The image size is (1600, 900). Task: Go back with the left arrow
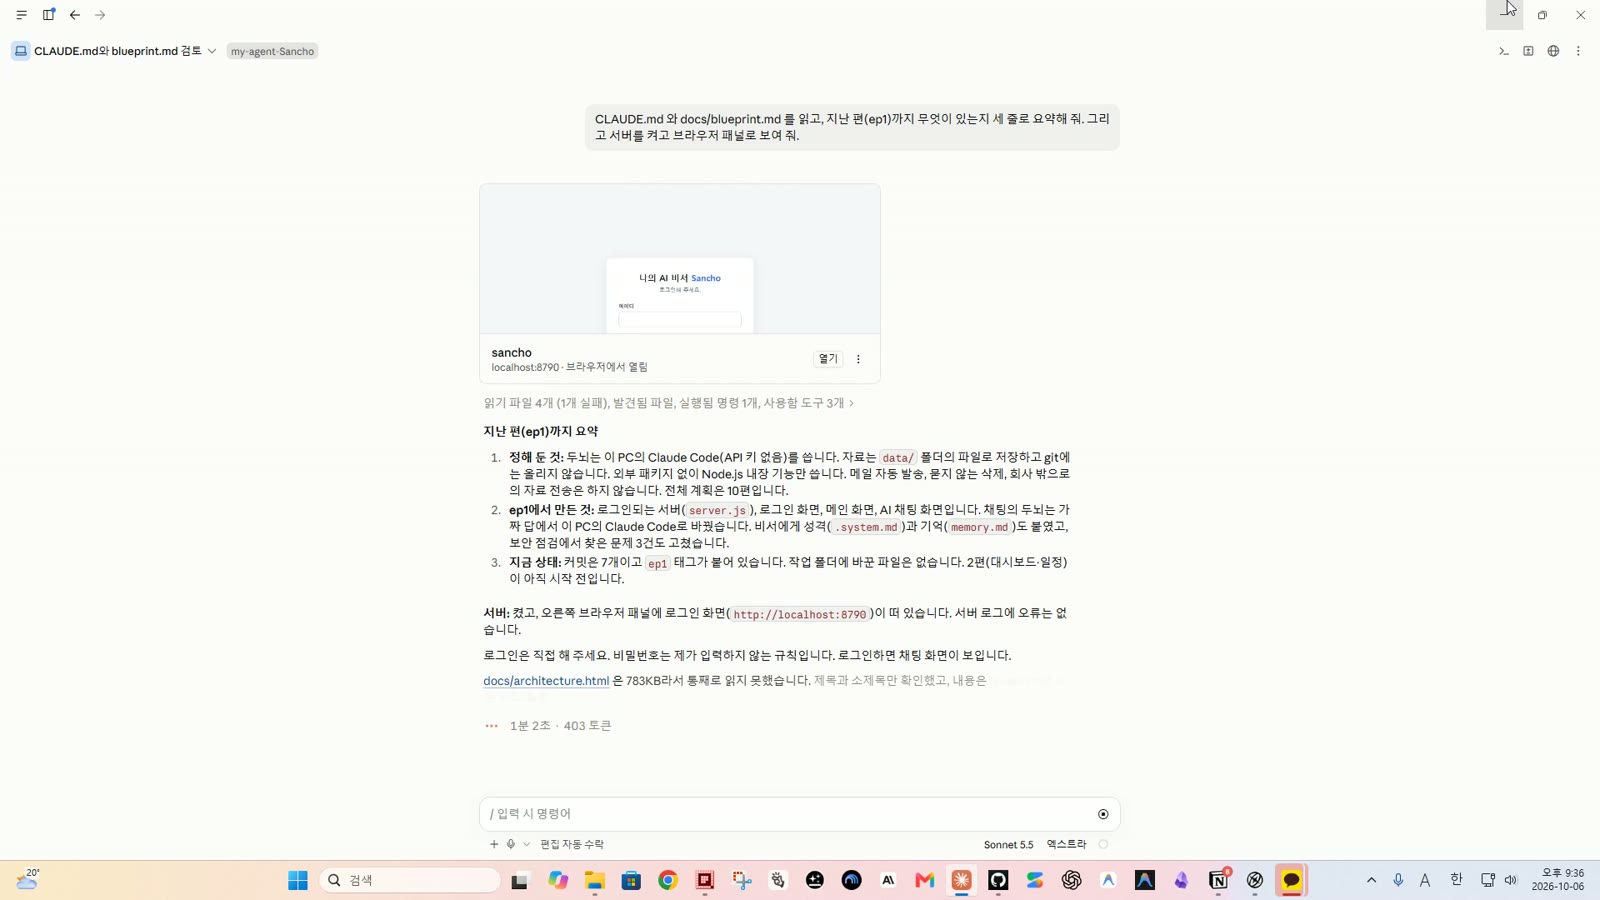(75, 15)
